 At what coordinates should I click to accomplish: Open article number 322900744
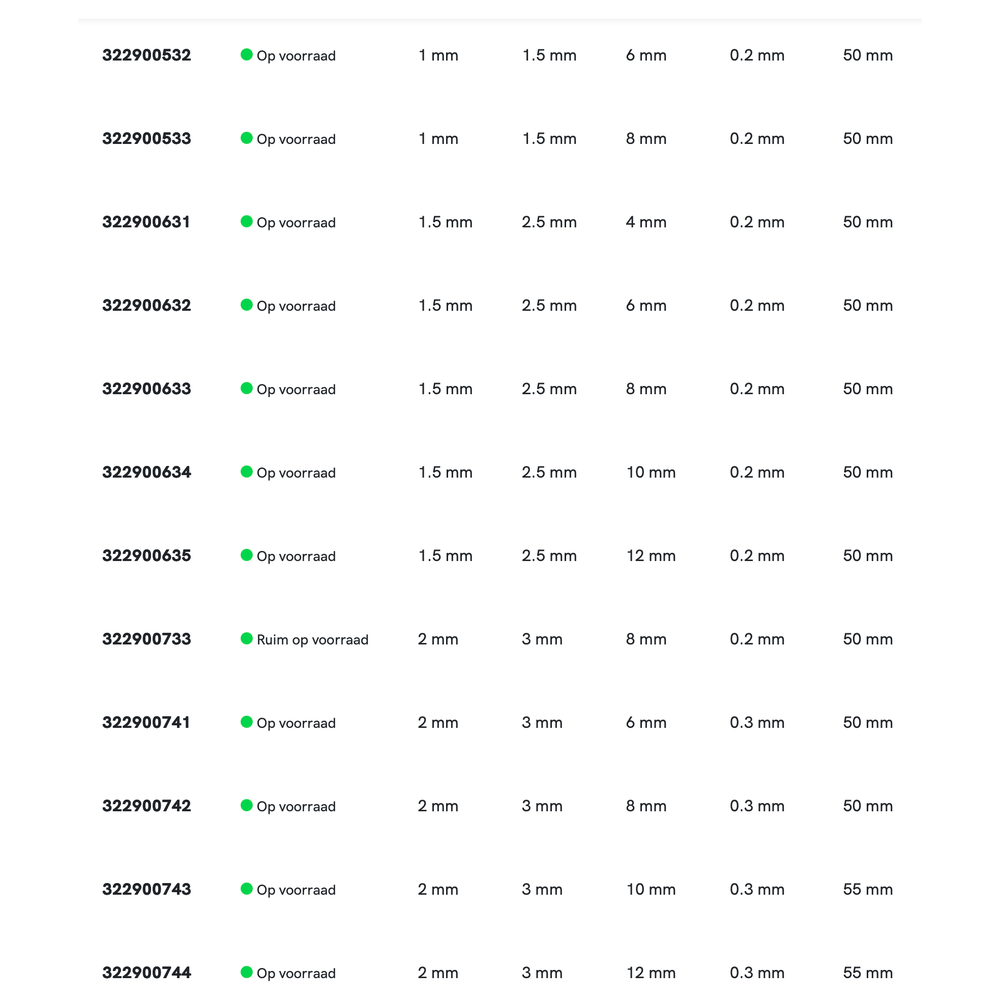tap(146, 973)
